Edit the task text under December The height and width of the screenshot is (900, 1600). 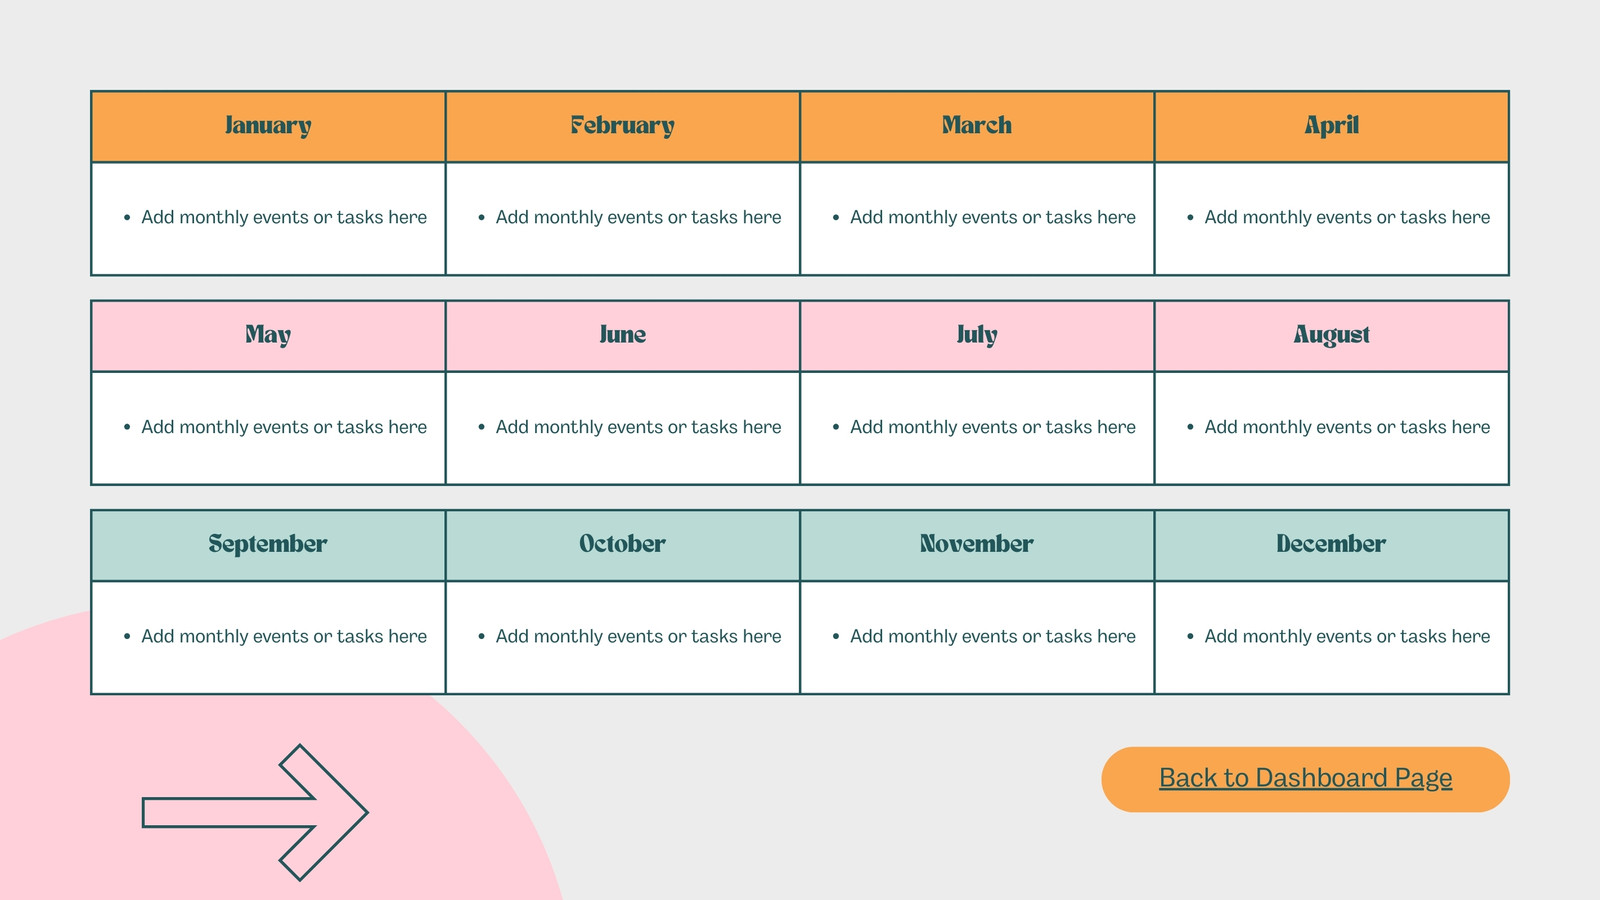click(x=1347, y=636)
